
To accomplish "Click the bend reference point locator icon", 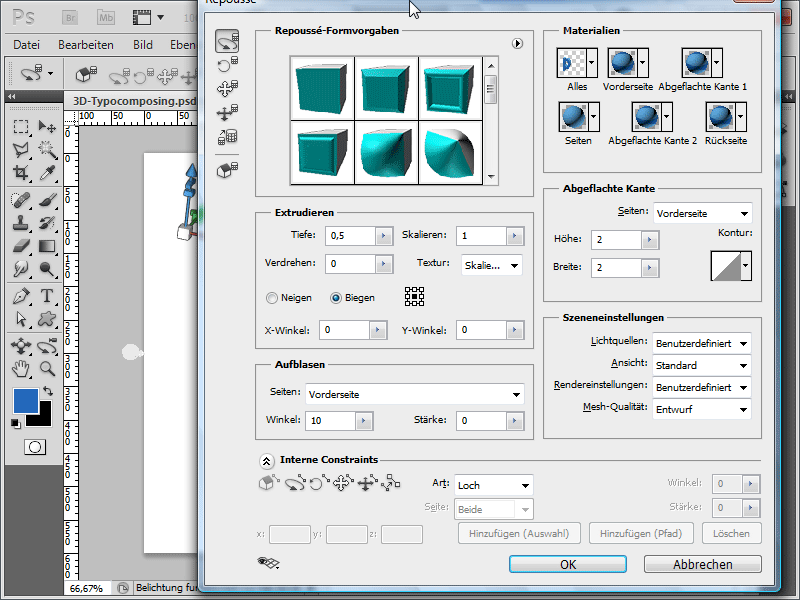I will click(x=414, y=296).
